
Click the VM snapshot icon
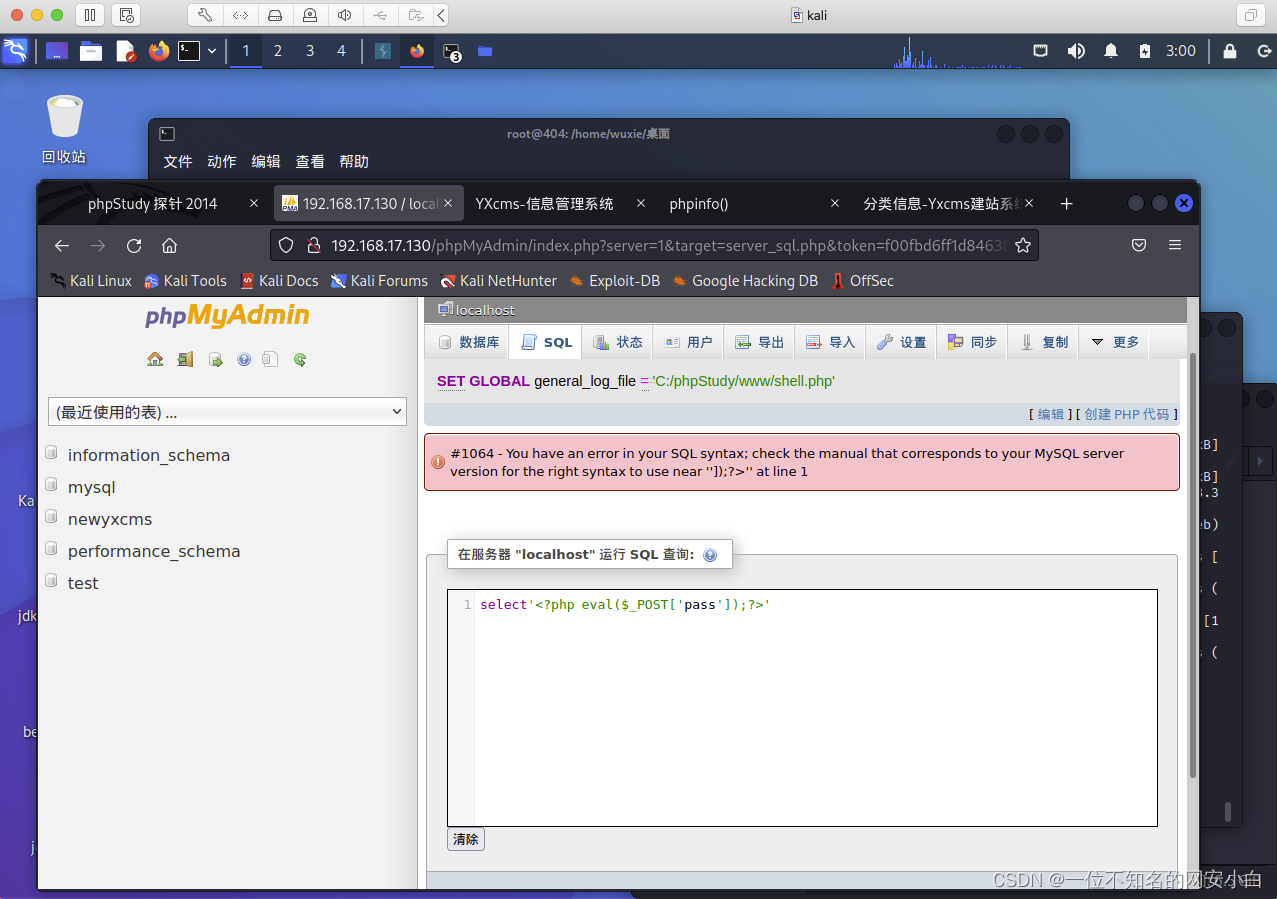[126, 15]
